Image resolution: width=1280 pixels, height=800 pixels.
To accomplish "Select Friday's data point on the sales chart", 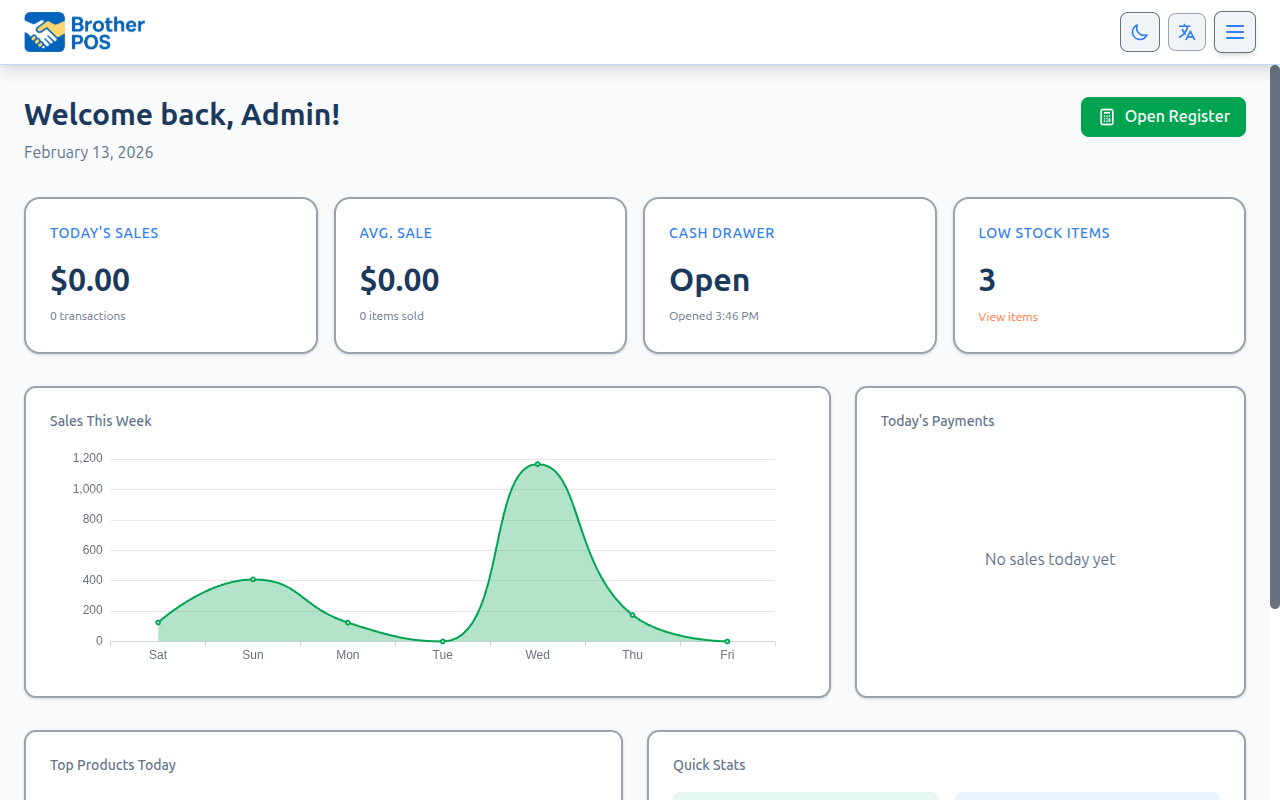I will pos(727,641).
